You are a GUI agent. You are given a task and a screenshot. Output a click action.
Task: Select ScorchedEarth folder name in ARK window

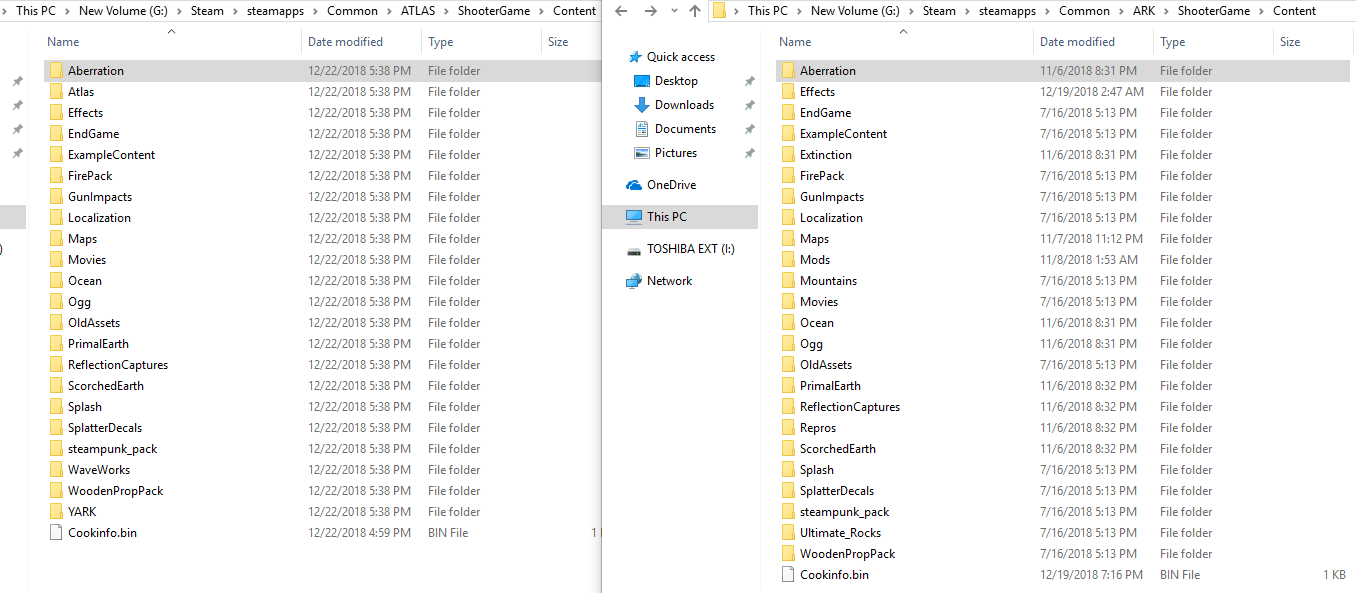point(838,449)
